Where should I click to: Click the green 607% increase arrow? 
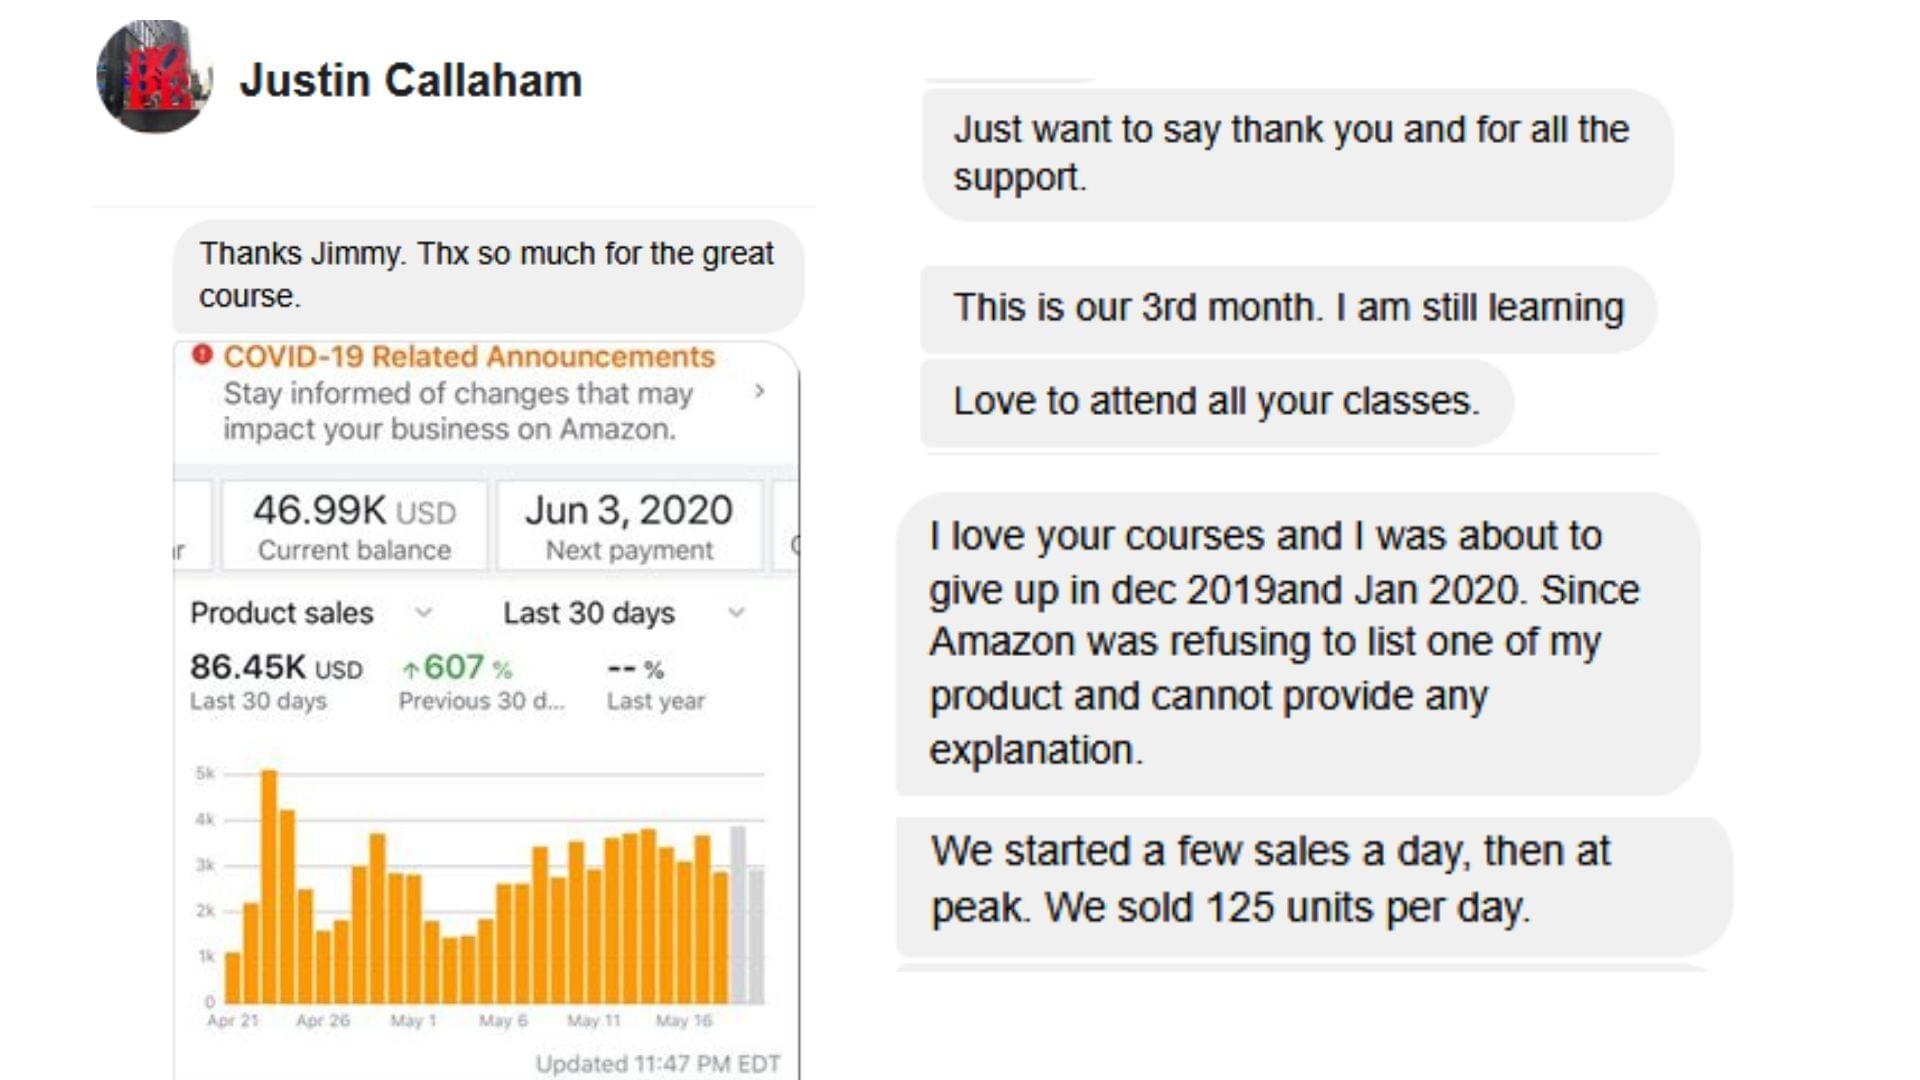click(410, 669)
